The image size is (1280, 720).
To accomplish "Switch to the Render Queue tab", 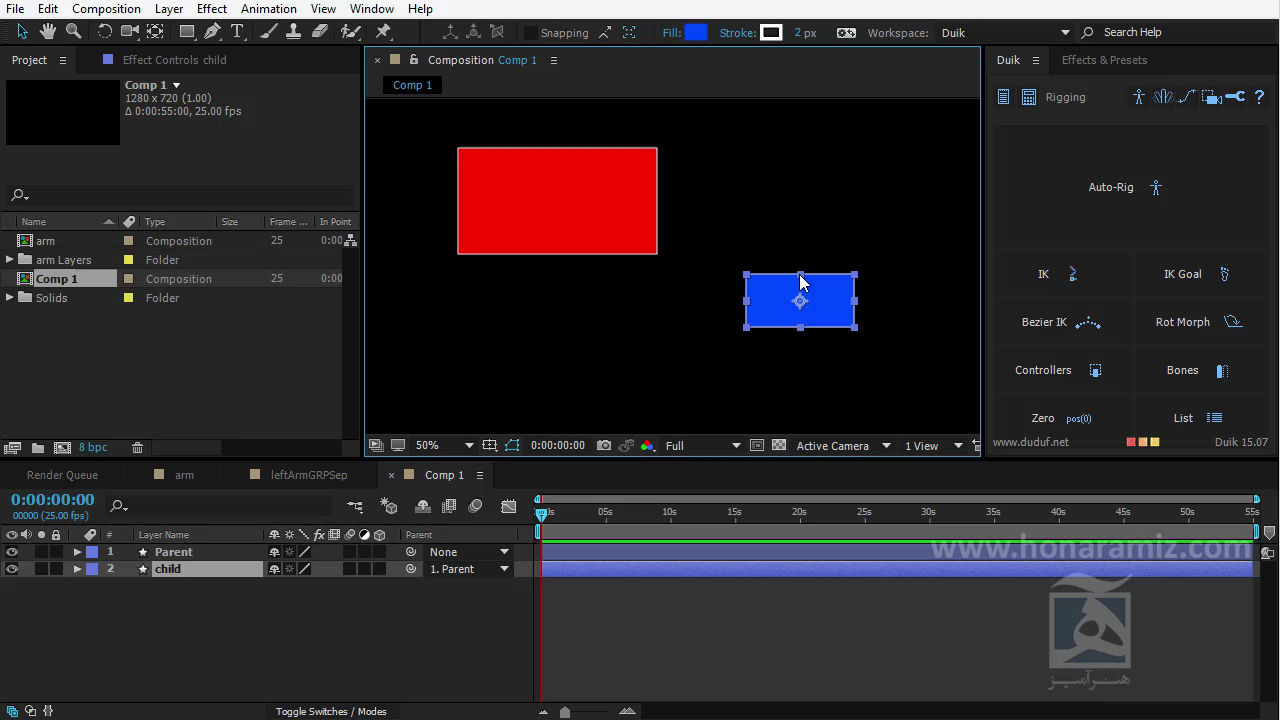I will (x=62, y=475).
